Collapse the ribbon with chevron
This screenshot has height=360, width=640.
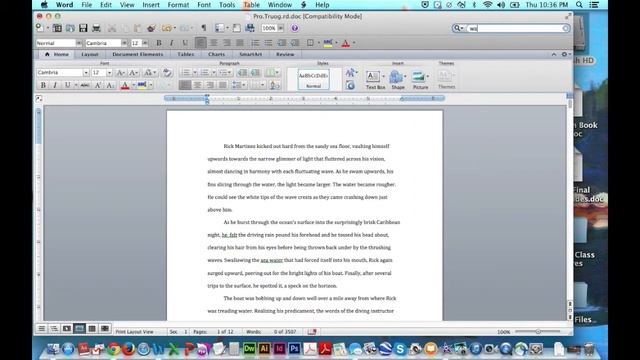point(553,54)
